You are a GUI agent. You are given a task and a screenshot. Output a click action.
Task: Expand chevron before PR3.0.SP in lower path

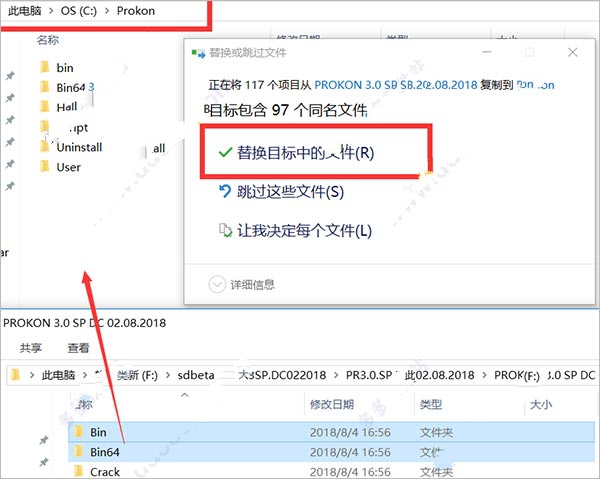[336, 375]
